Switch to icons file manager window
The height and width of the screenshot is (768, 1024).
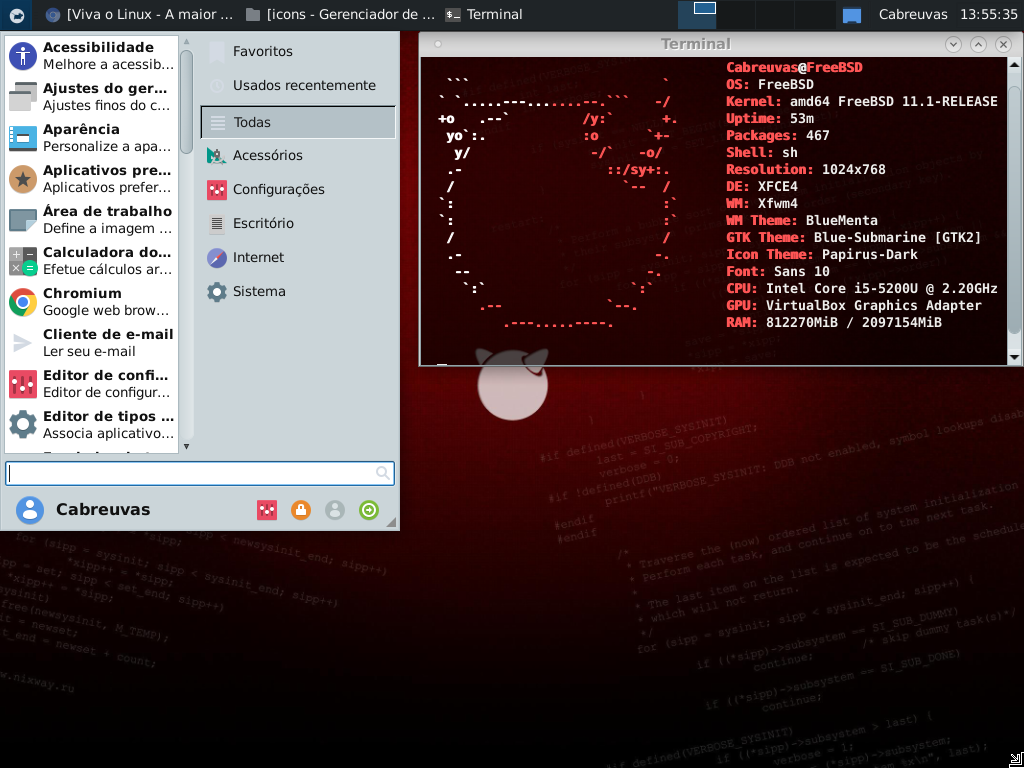341,14
